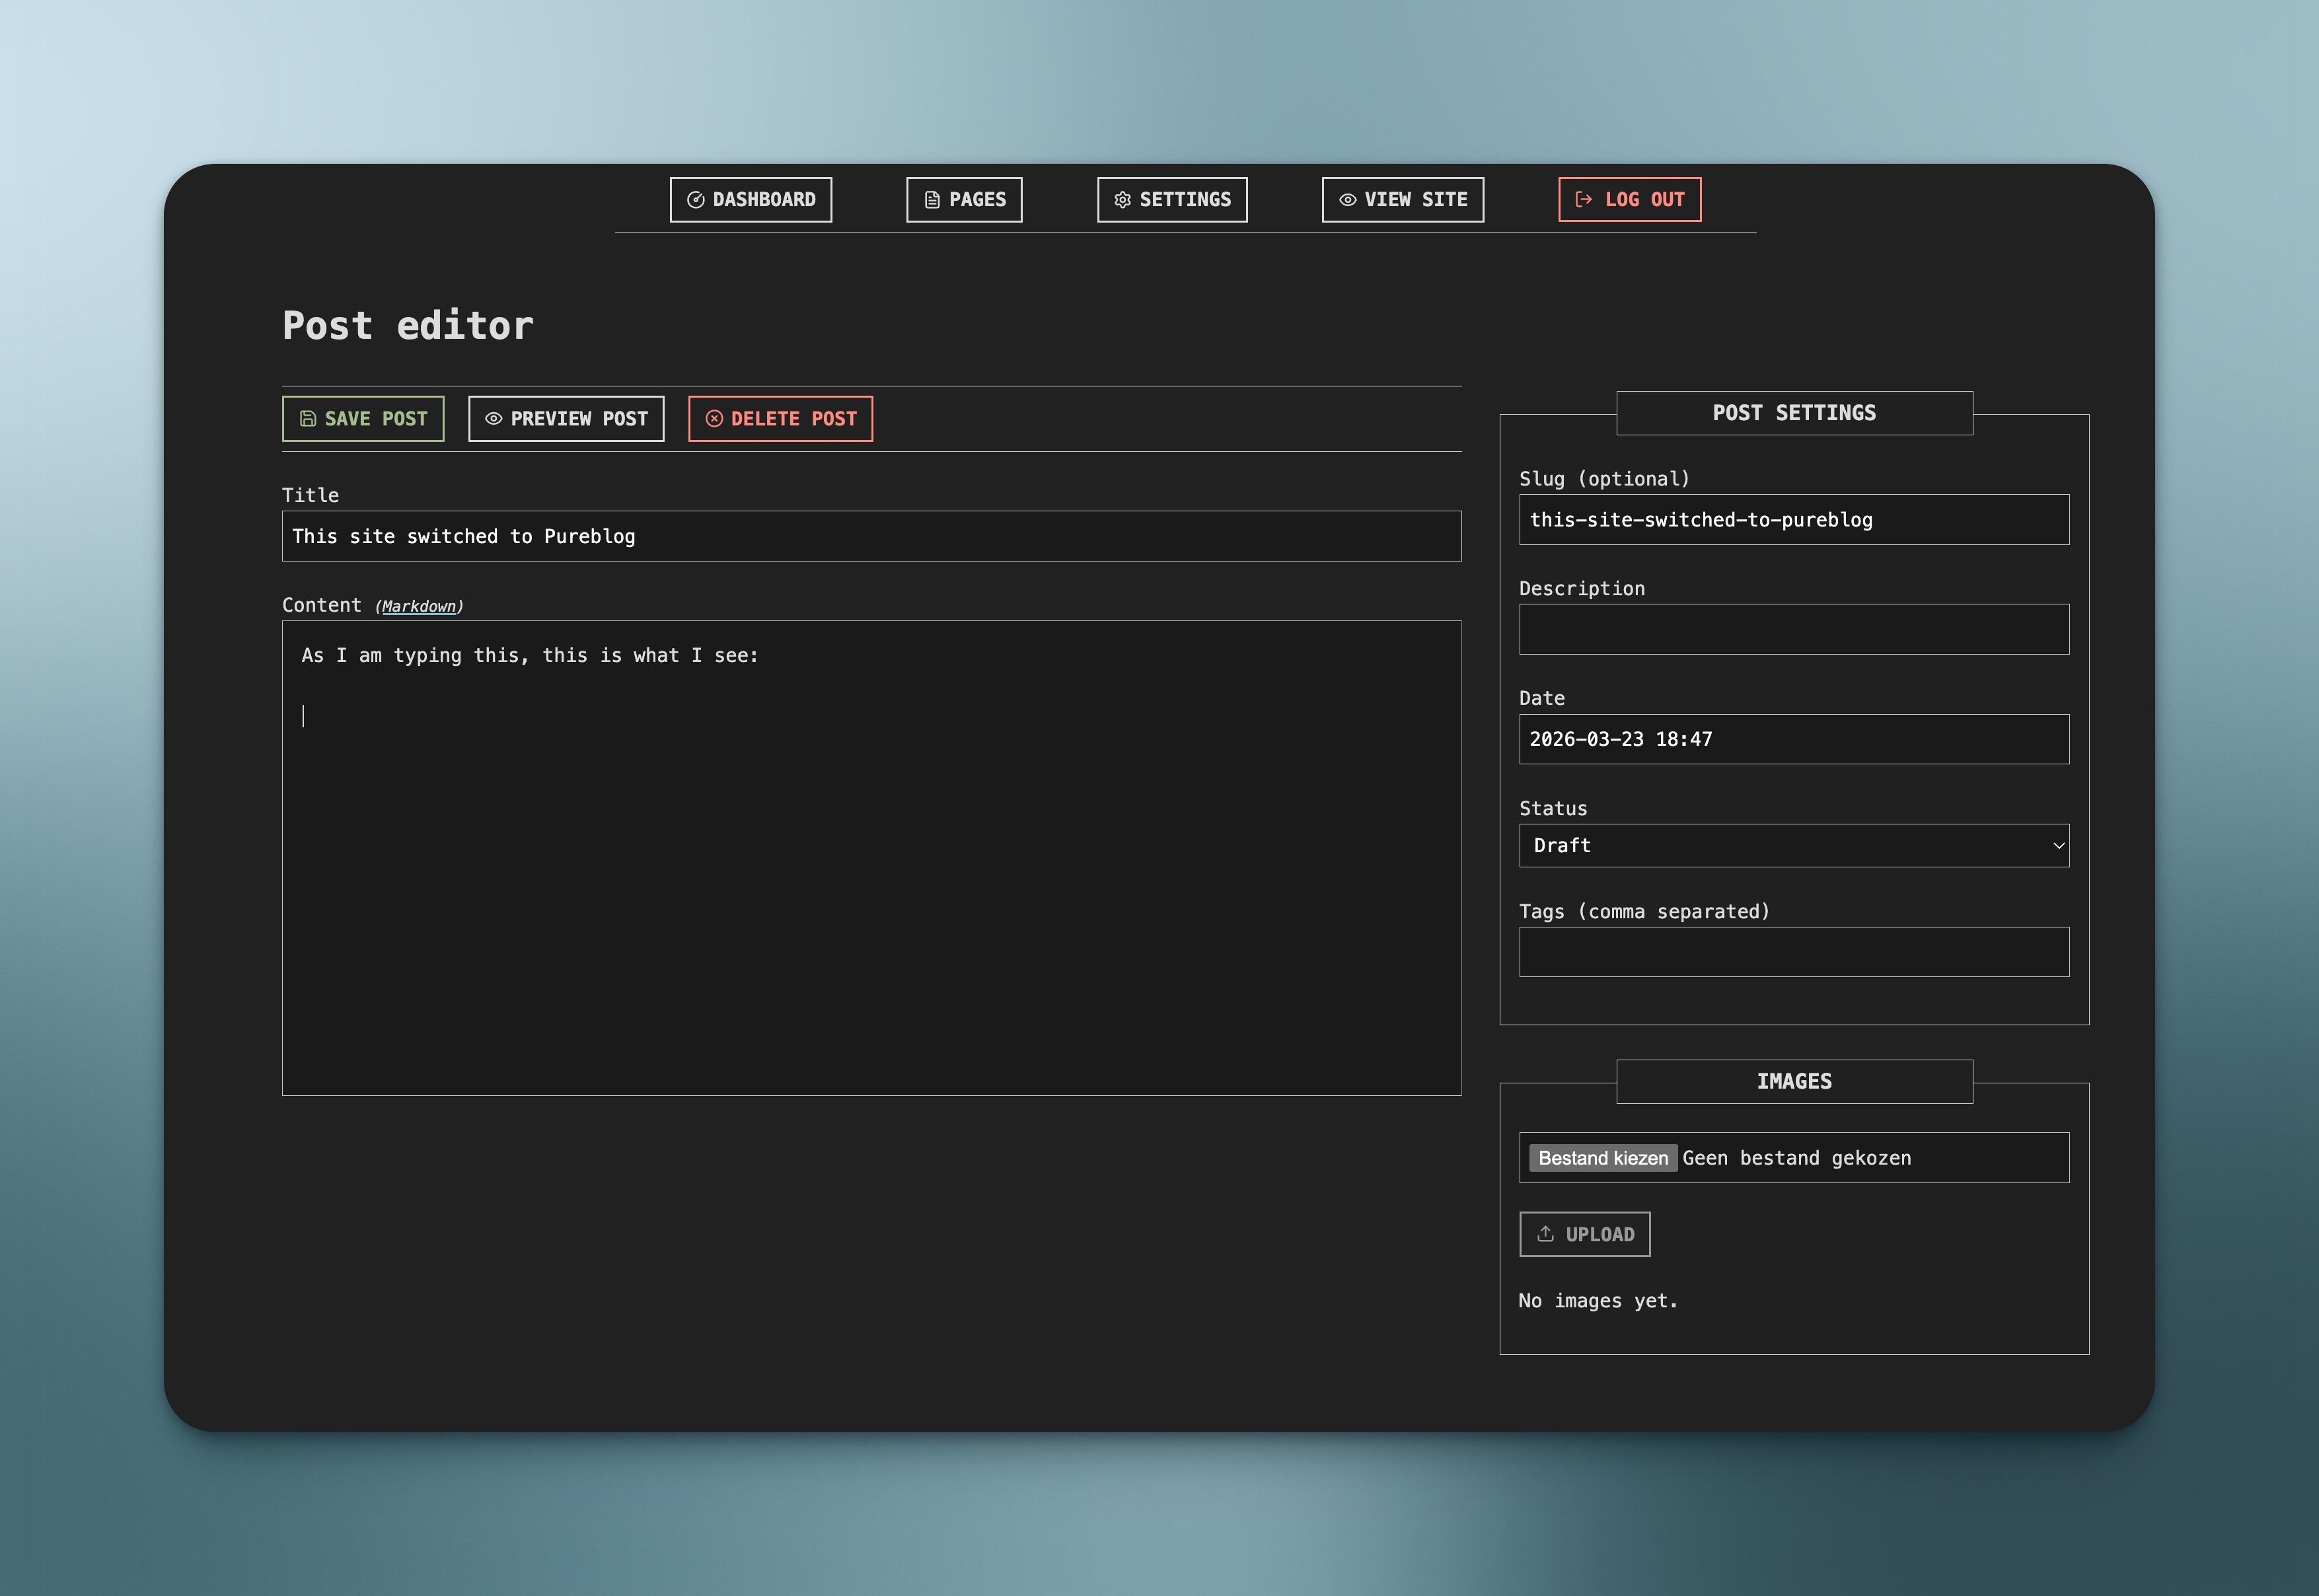This screenshot has height=1596, width=2319.
Task: Click the upload arrow icon in the Images panel
Action: [x=1545, y=1234]
